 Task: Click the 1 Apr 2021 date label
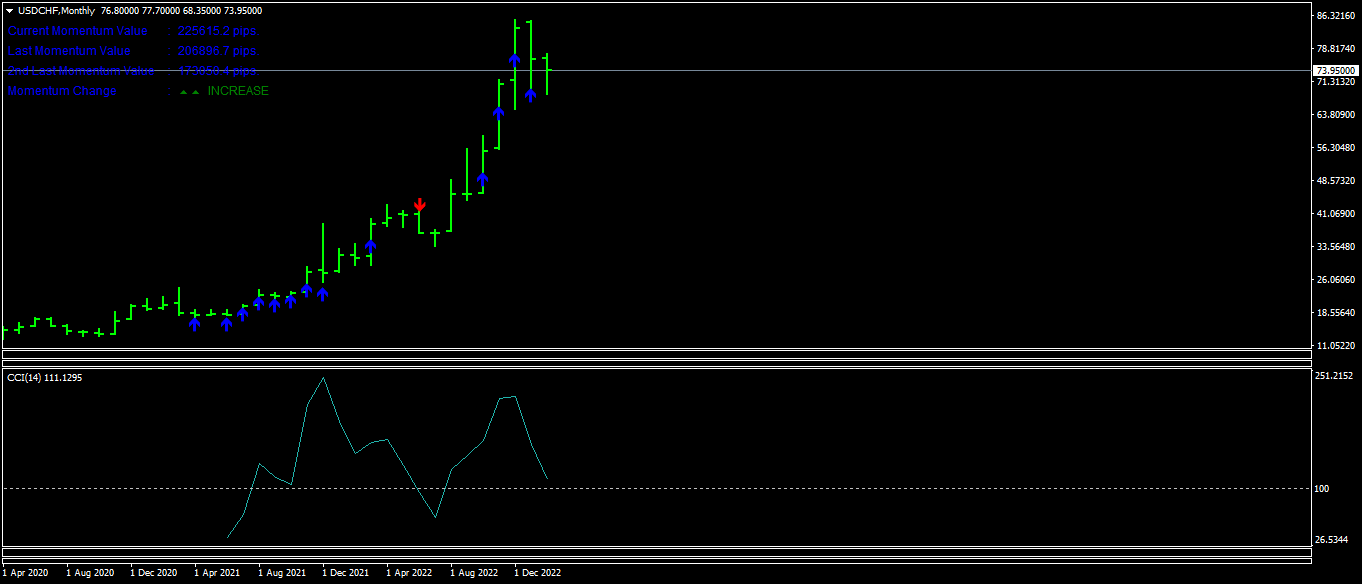(x=216, y=574)
